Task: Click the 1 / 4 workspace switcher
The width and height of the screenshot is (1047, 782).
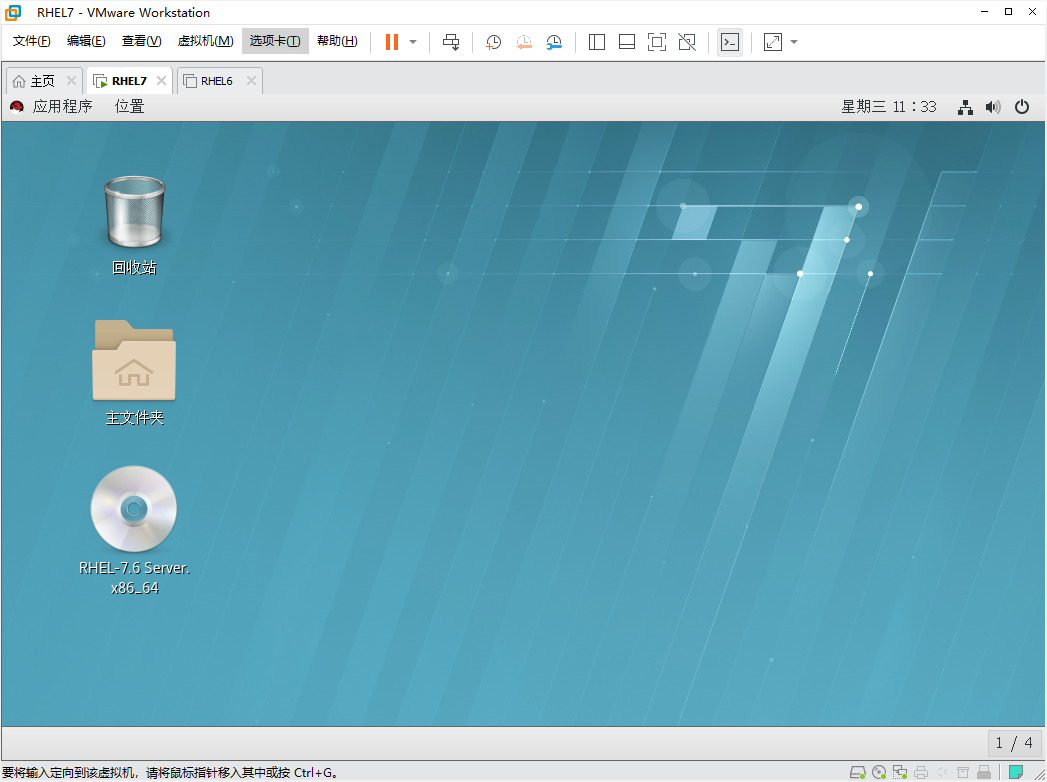Action: click(x=1014, y=743)
